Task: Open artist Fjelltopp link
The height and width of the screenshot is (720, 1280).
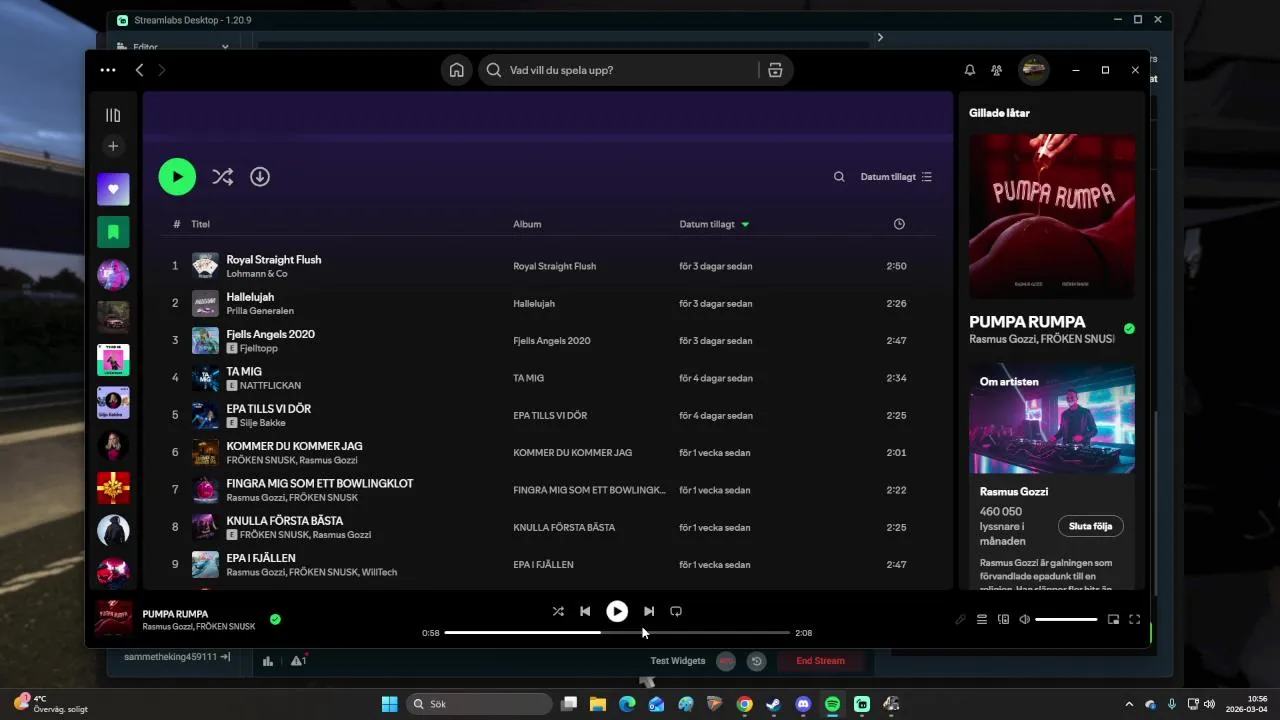Action: tap(259, 348)
